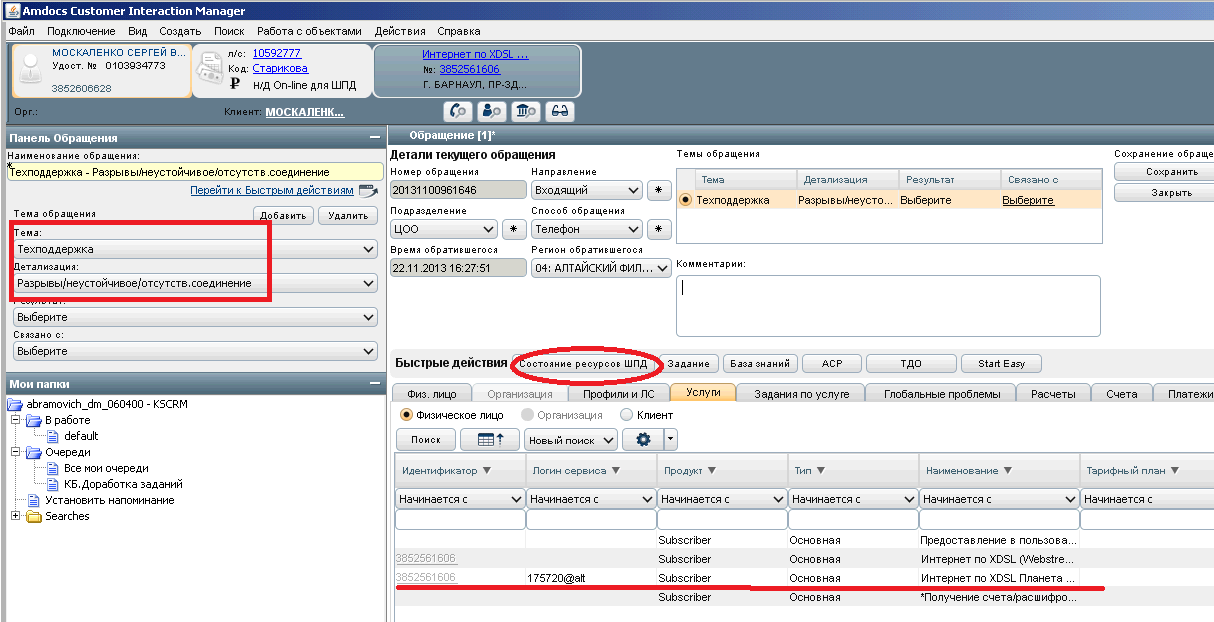Expand Searches tree folder

(x=15, y=516)
